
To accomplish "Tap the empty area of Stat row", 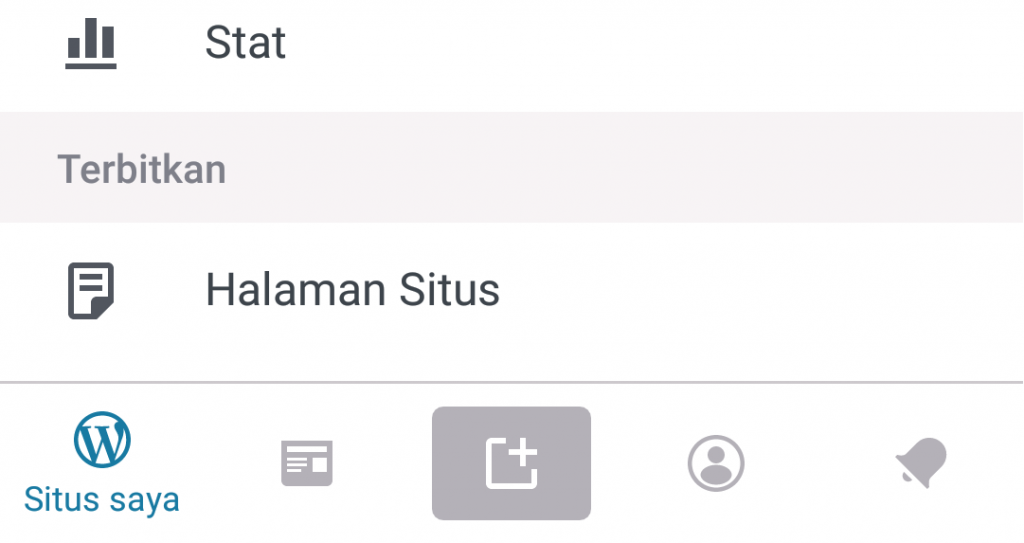I will pos(653,43).
